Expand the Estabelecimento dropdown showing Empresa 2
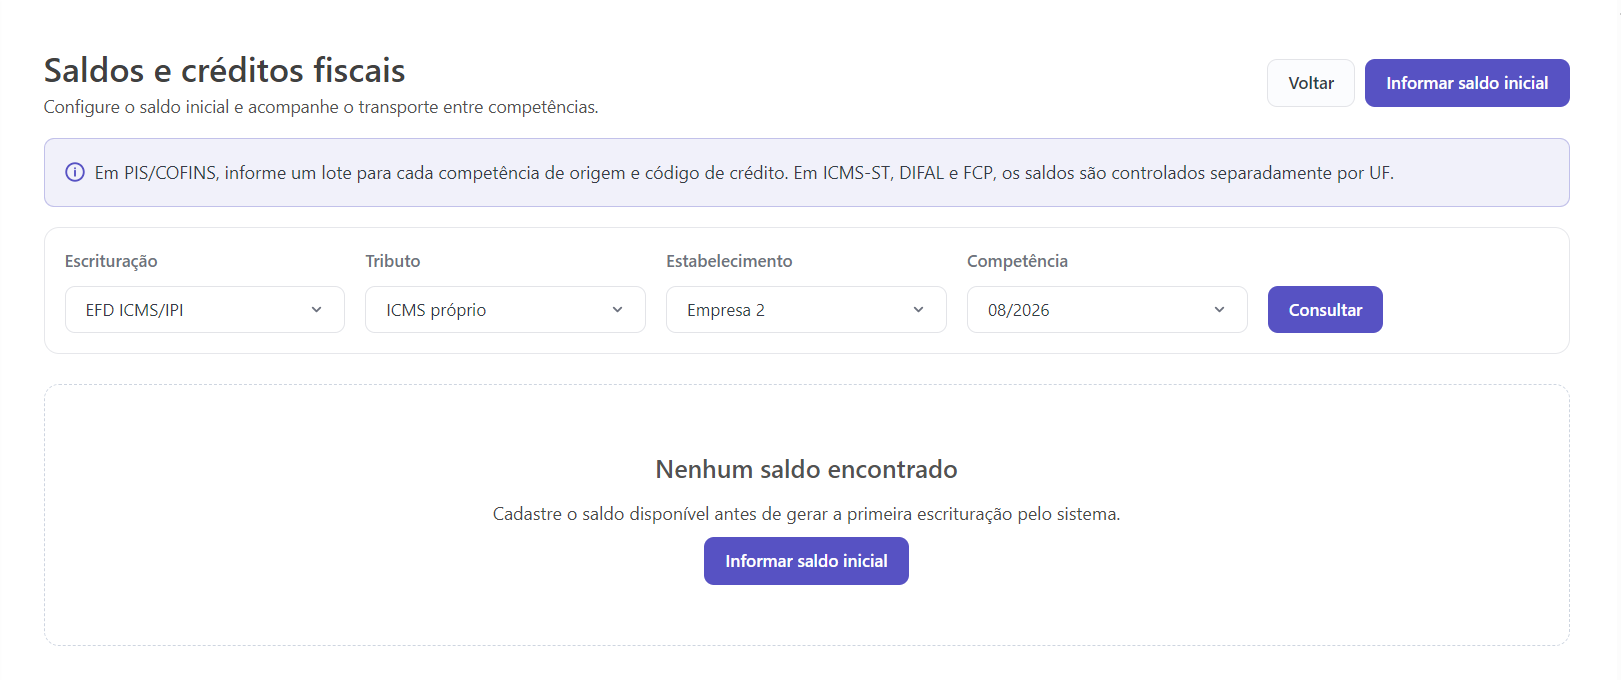The image size is (1621, 680). tap(806, 310)
